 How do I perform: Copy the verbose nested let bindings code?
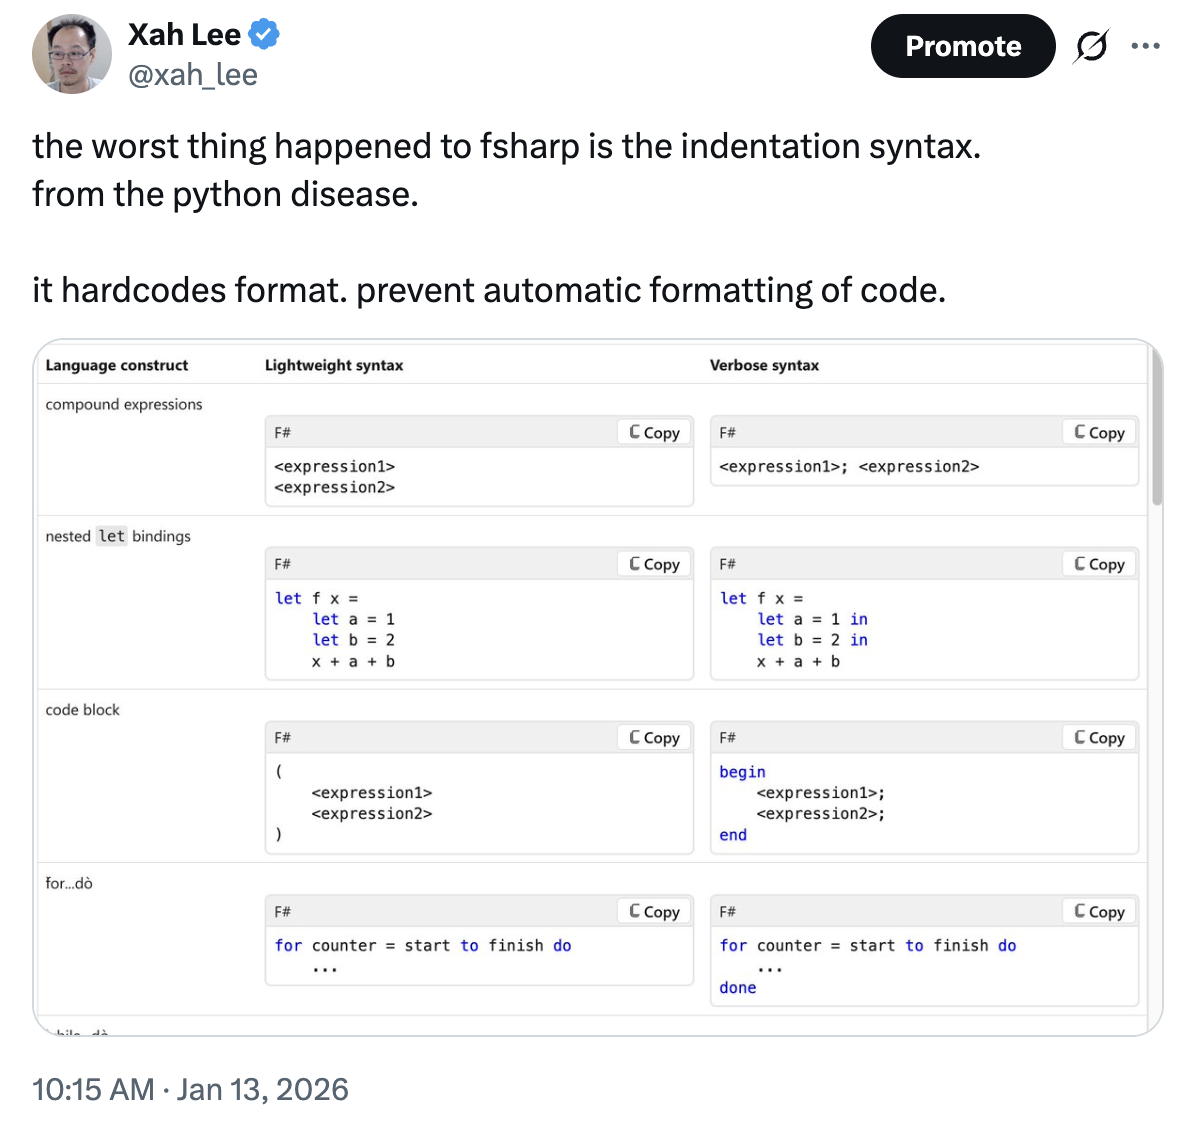click(1098, 563)
